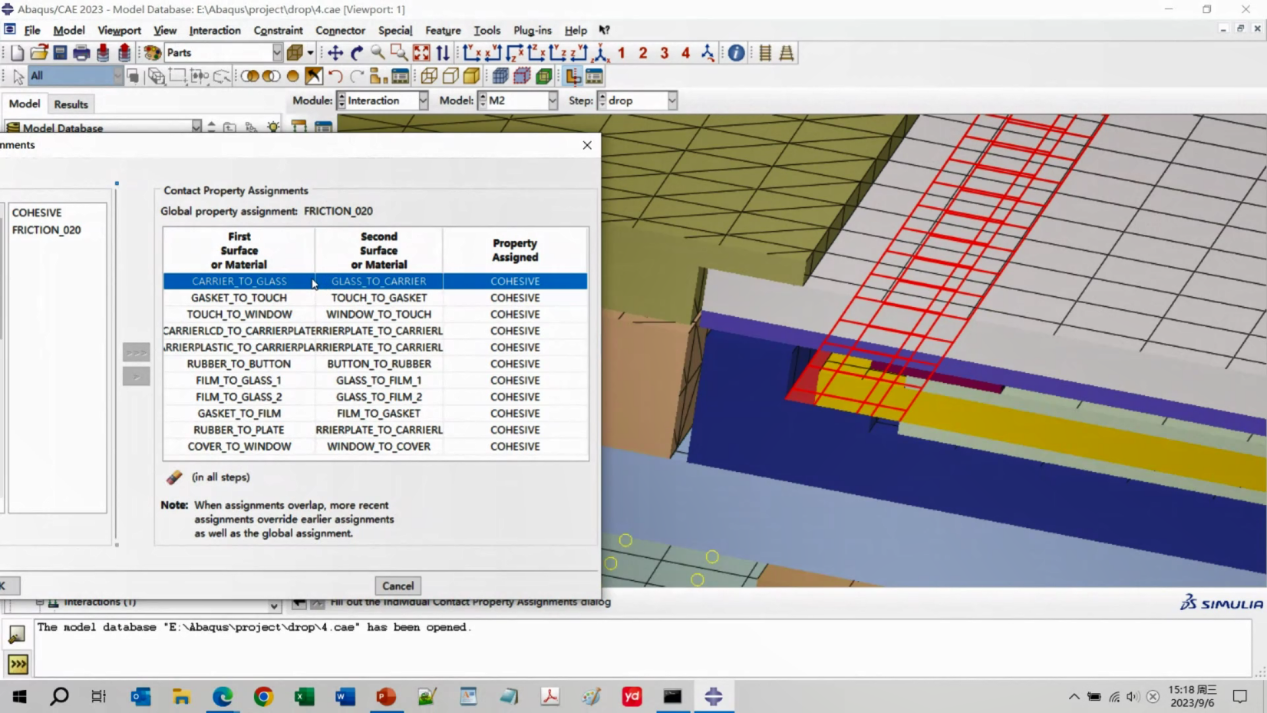1267x713 pixels.
Task: Select FRICTION_020 in the property list
Action: [x=46, y=230]
